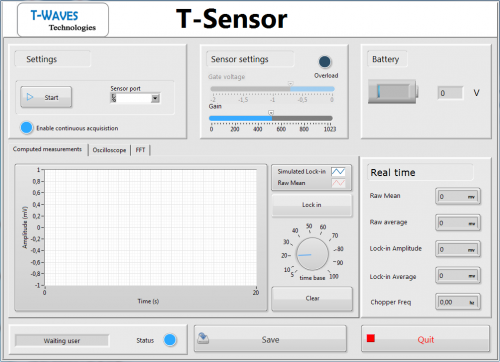The height and width of the screenshot is (362, 500).
Task: Click the T-Waves Technologies logo
Action: [63, 20]
